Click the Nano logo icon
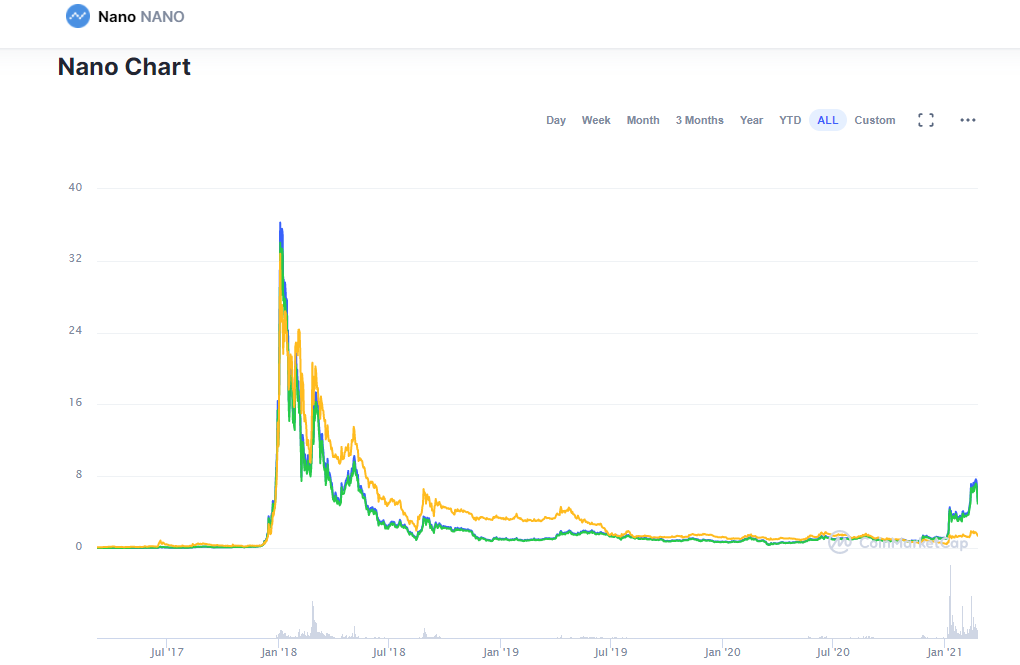Viewport: 1020px width, 665px height. 78,16
